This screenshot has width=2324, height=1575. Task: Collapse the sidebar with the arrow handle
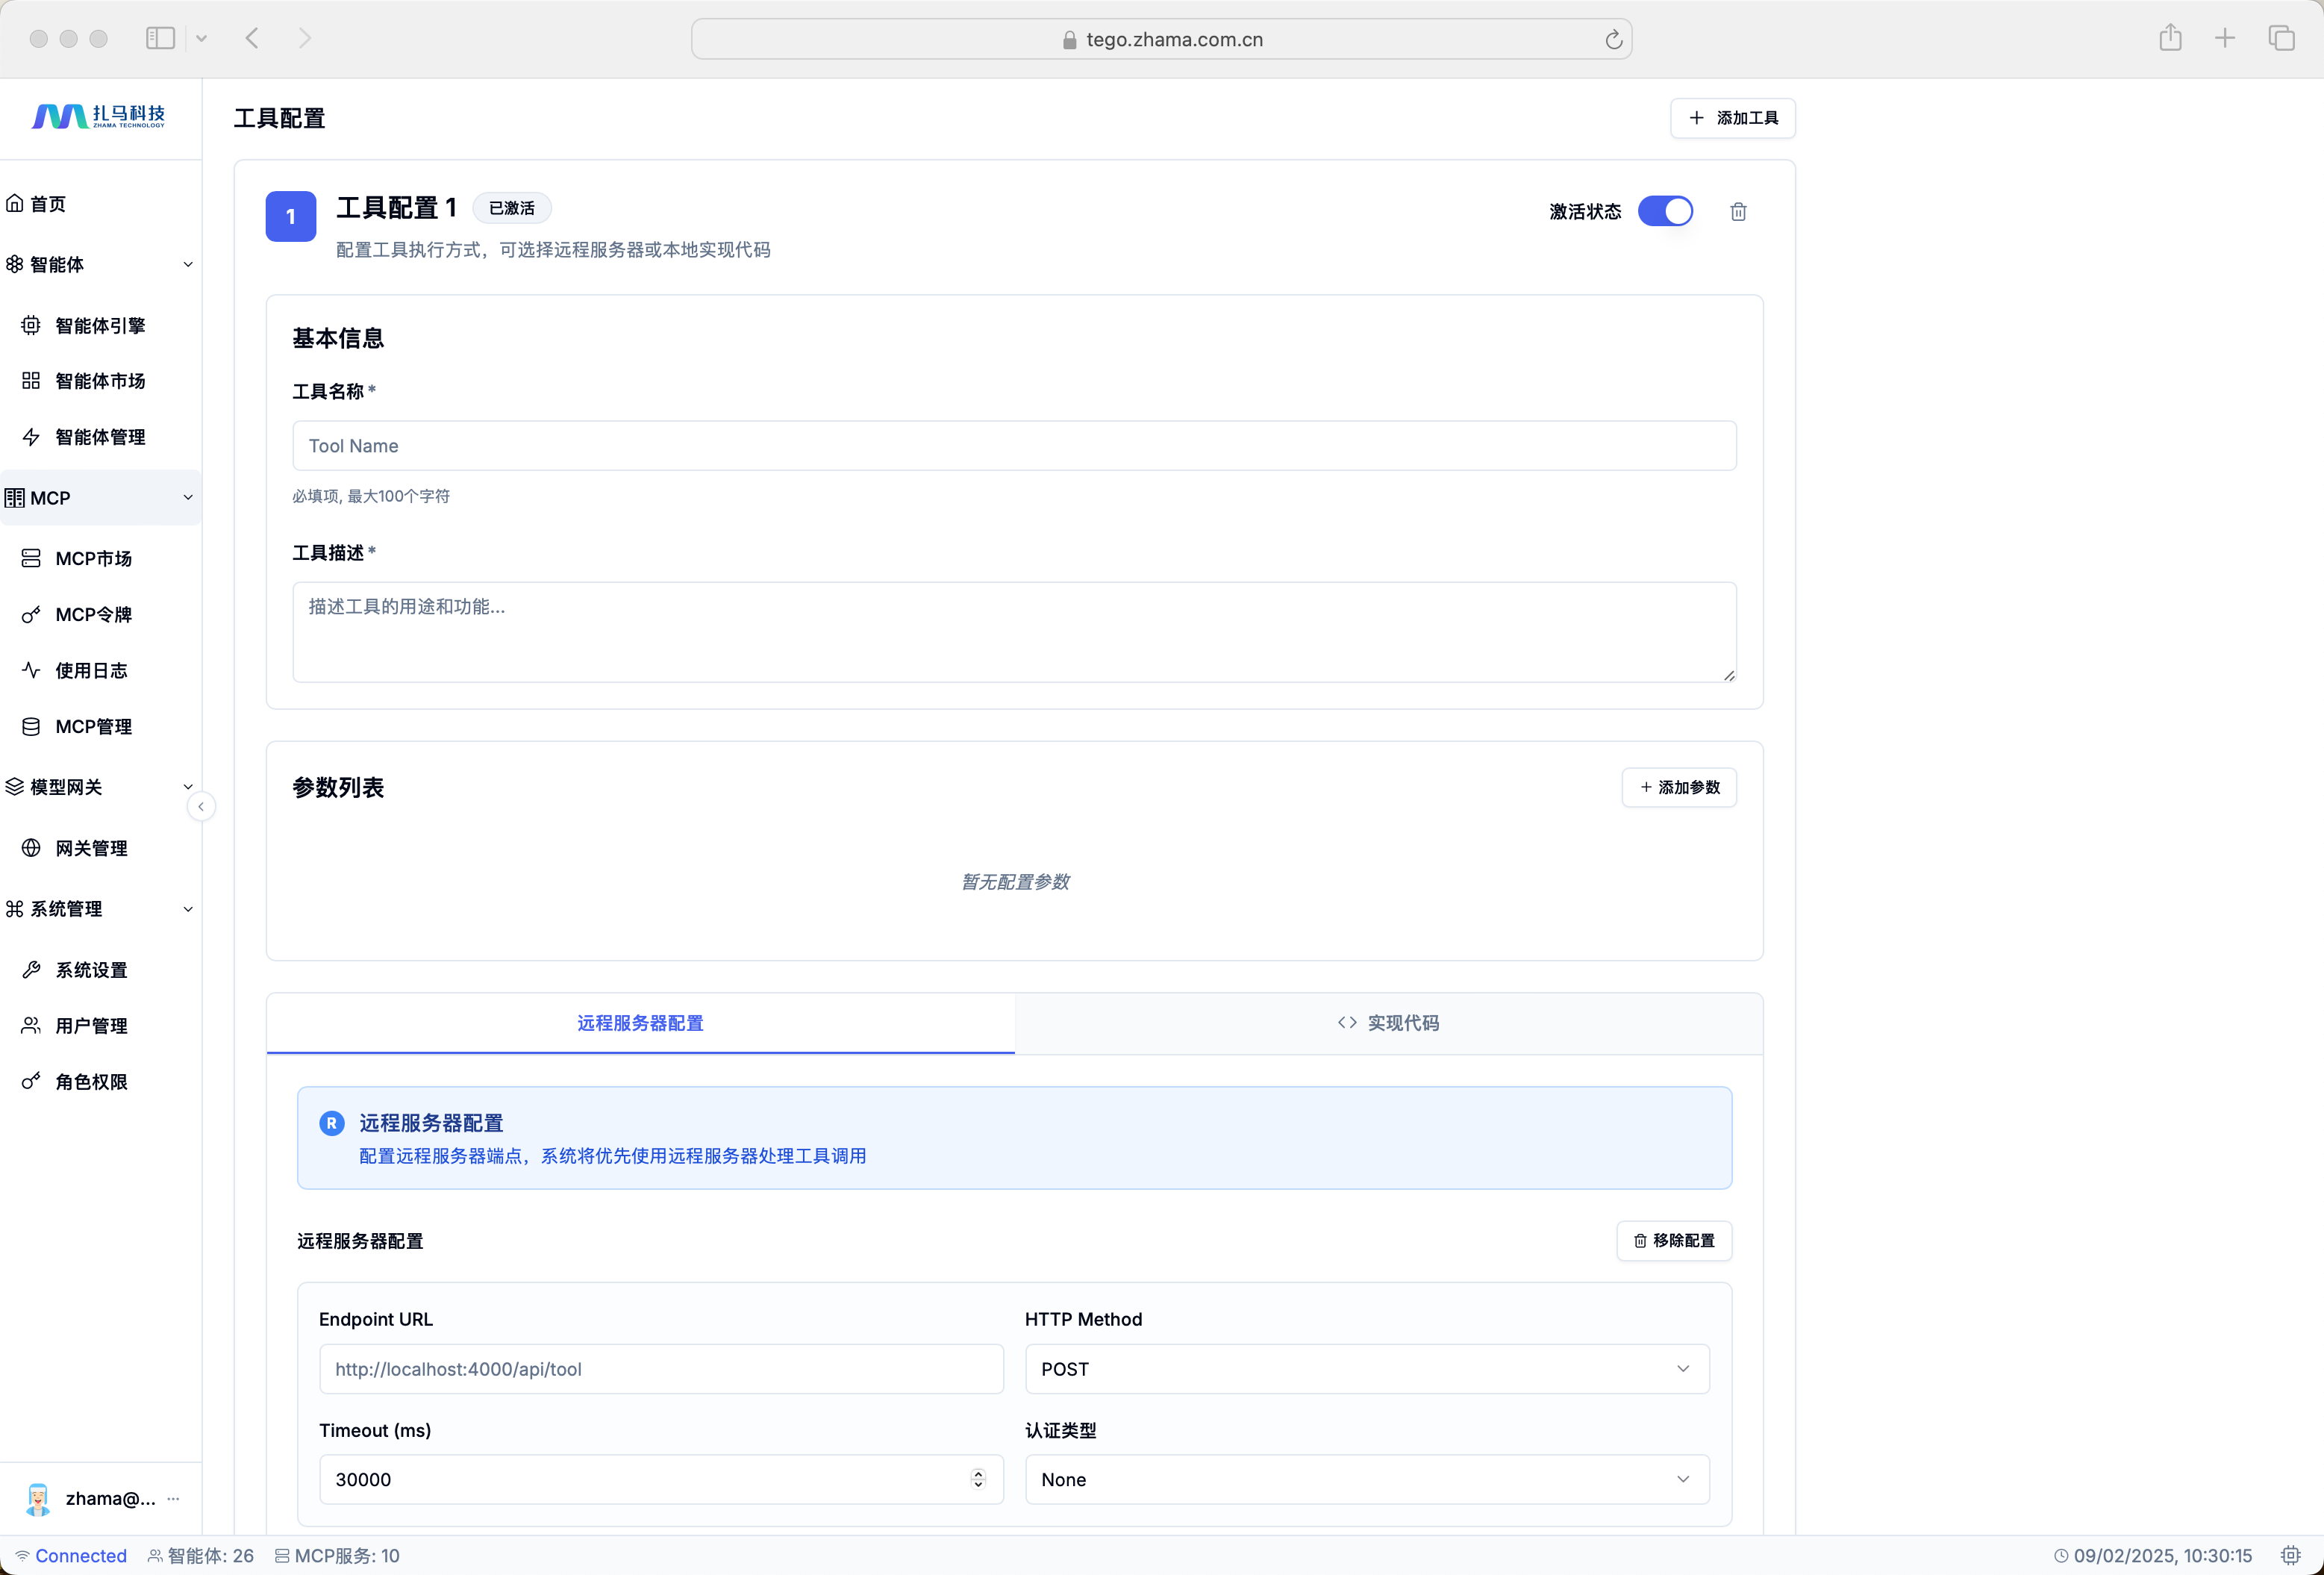click(x=201, y=807)
